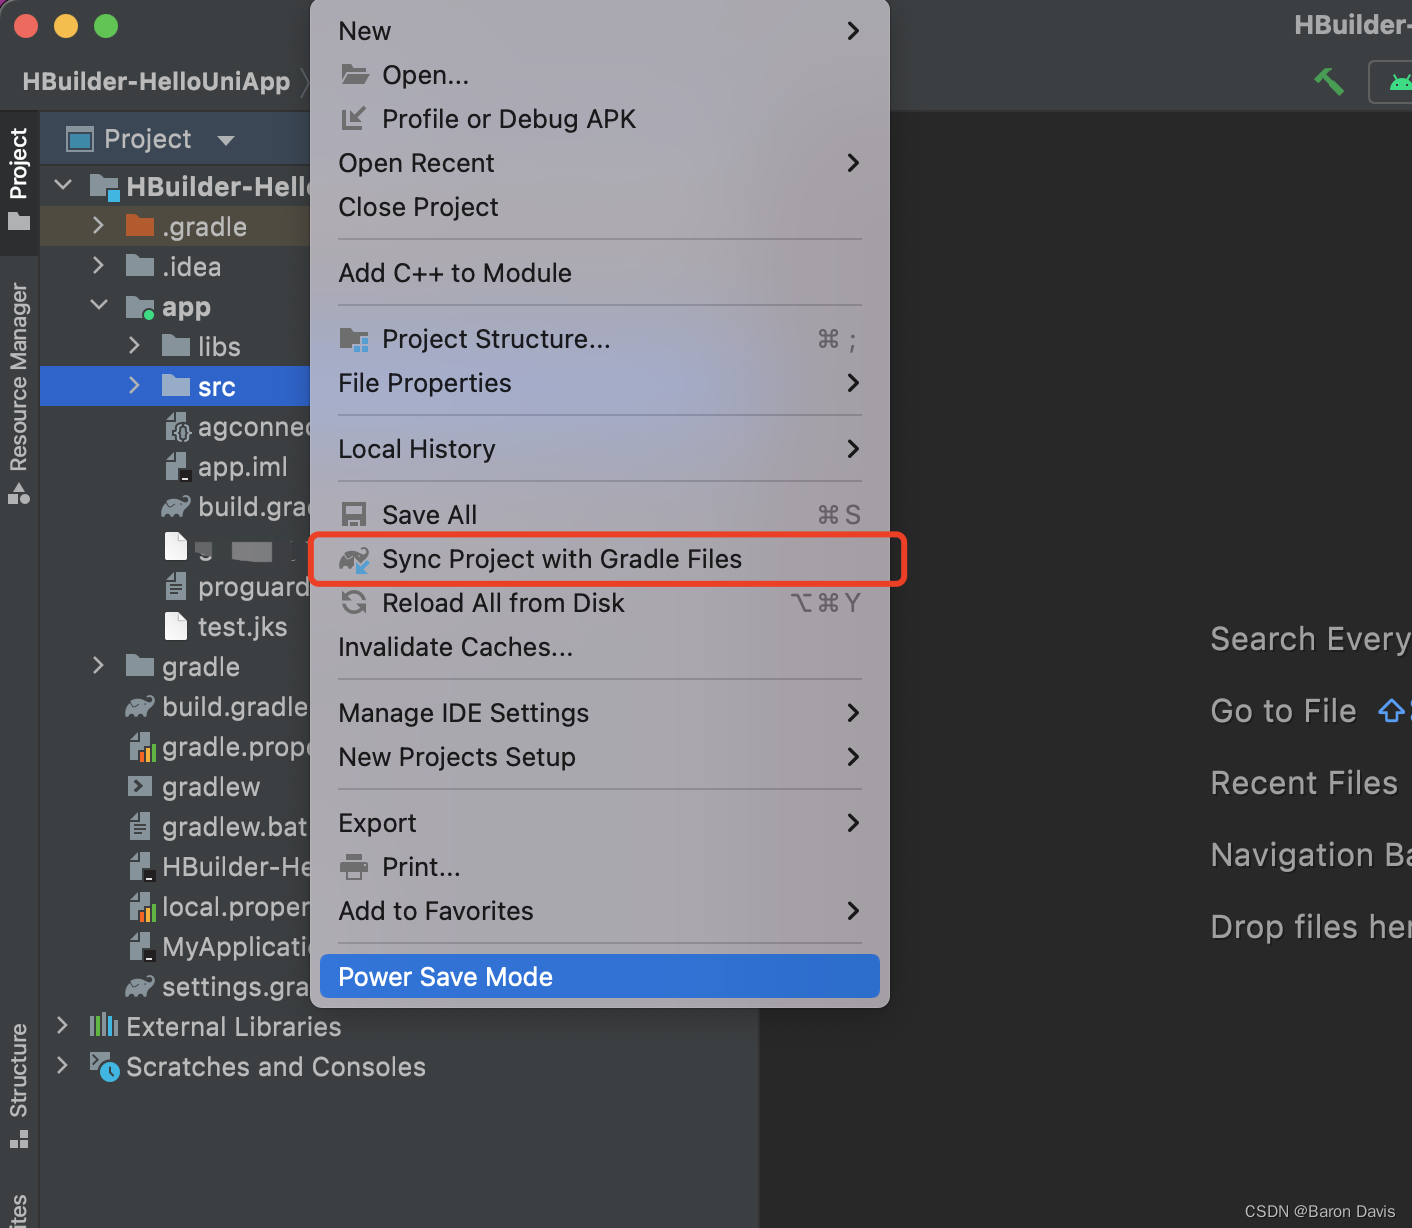The width and height of the screenshot is (1412, 1228).
Task: Click the Open folder icon in menu
Action: tap(355, 74)
